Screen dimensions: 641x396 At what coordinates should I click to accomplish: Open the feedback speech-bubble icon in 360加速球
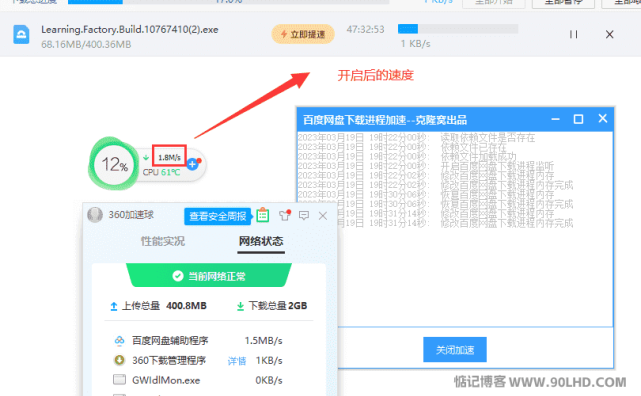click(304, 215)
